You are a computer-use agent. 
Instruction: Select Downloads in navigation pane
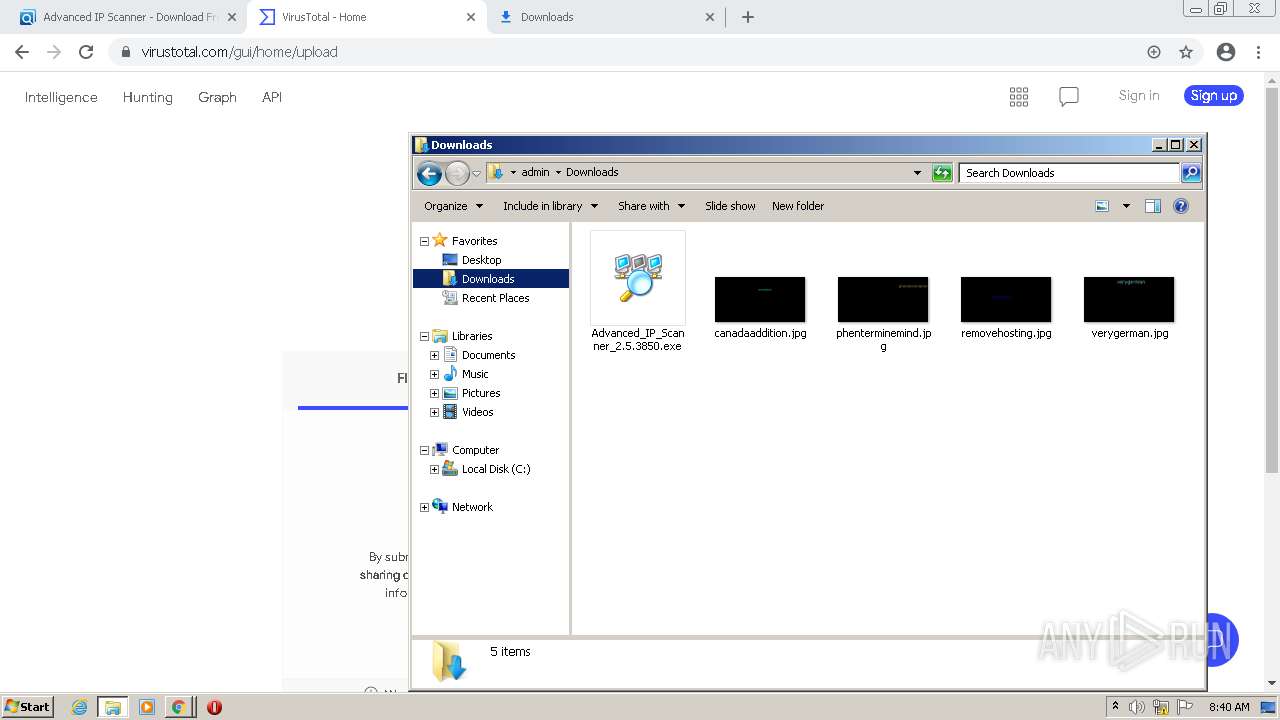click(x=488, y=279)
